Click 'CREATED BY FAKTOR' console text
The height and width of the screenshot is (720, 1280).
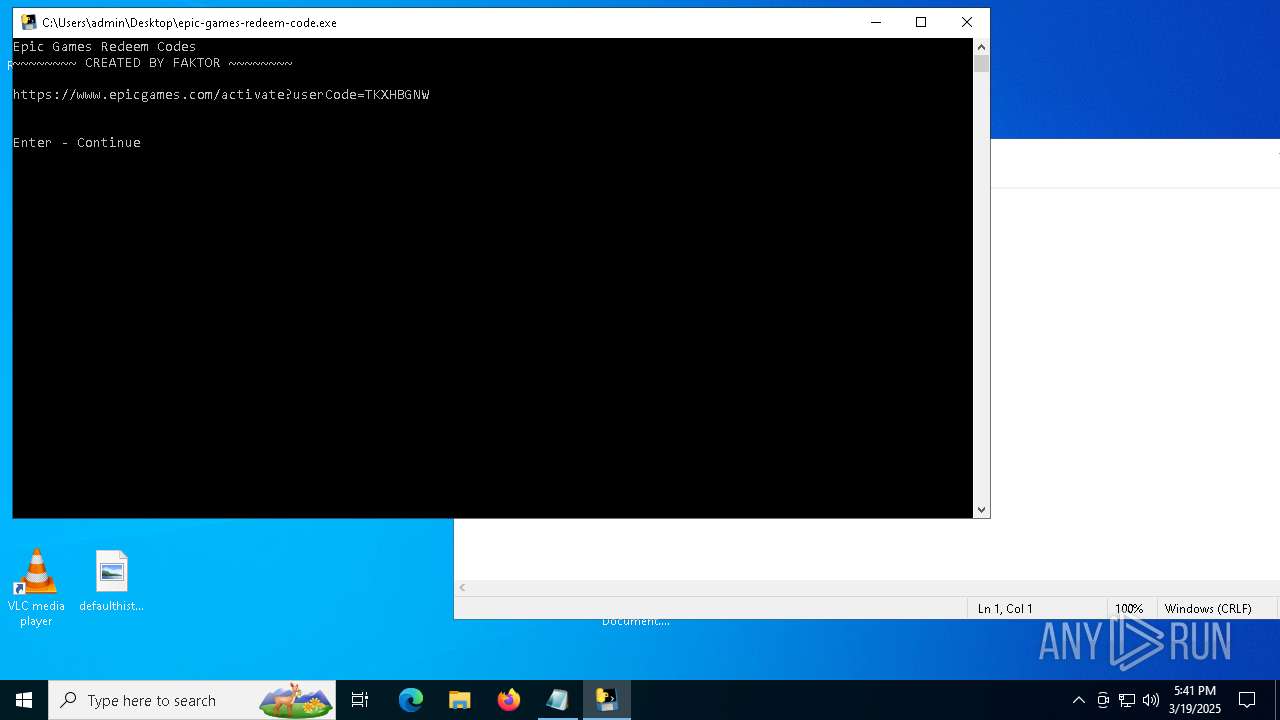coord(152,62)
